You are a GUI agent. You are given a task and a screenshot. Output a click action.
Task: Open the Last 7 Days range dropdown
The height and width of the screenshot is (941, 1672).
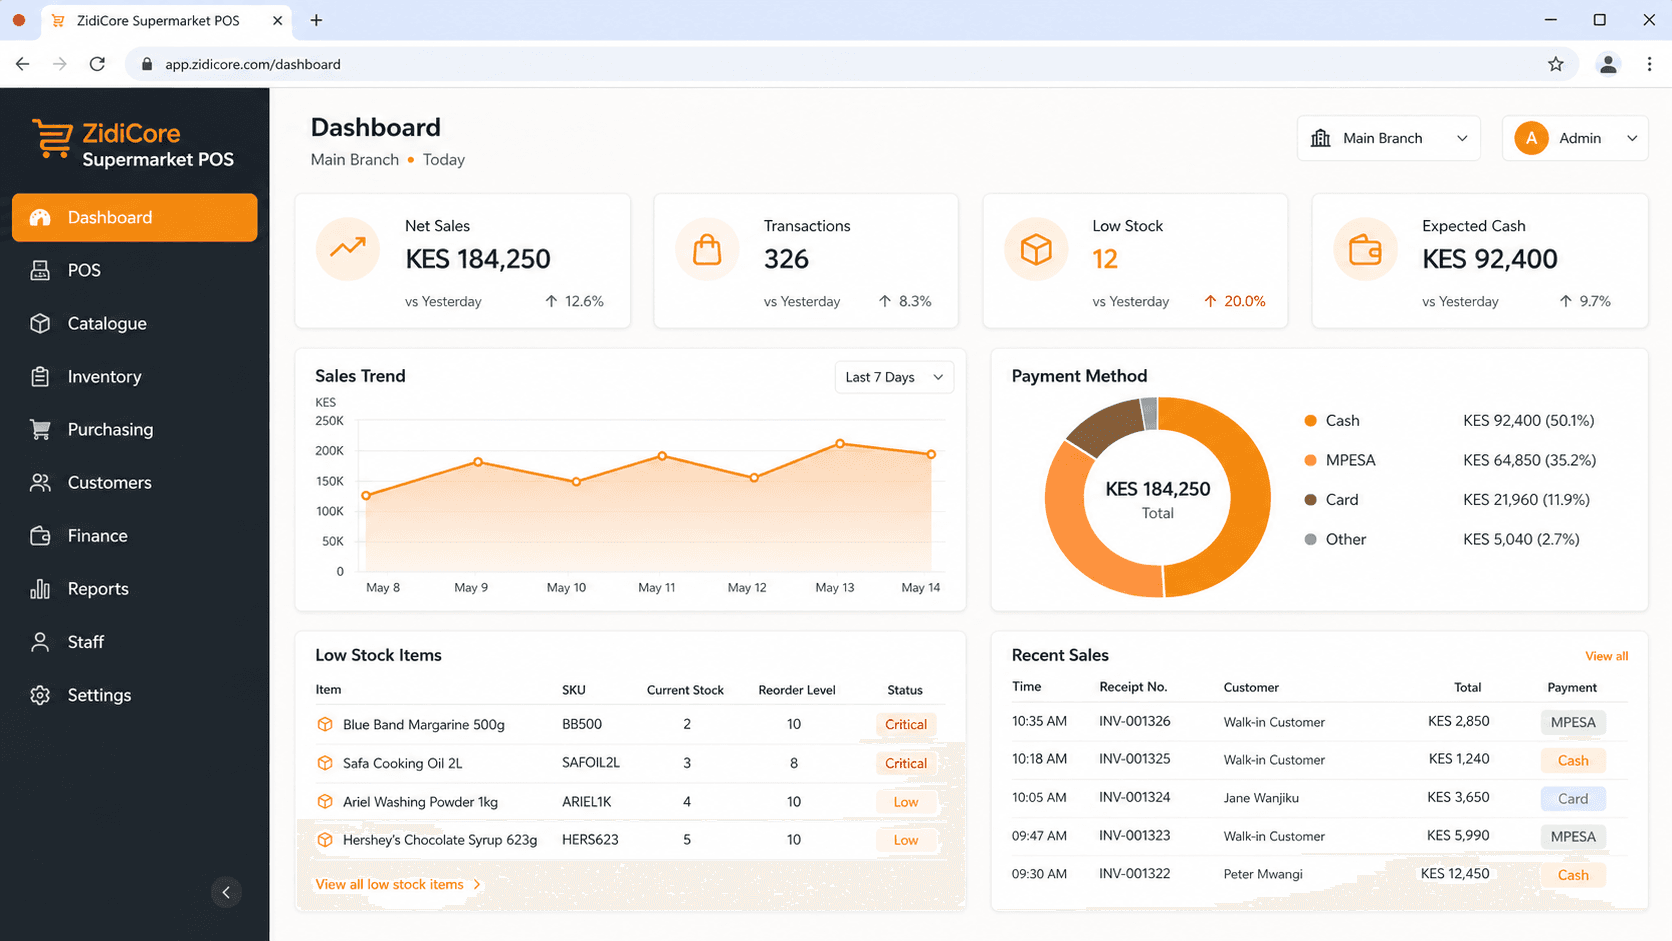(894, 377)
